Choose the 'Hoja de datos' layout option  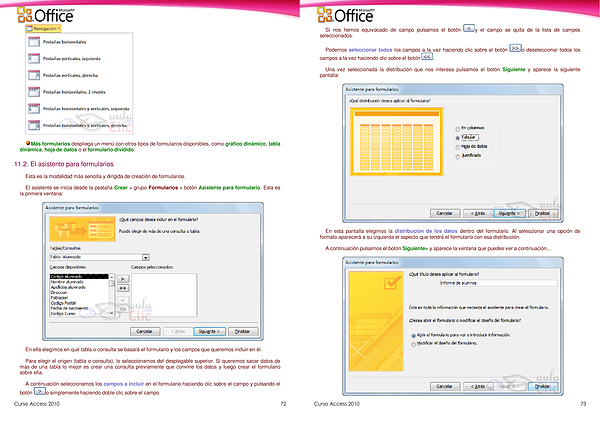[x=458, y=146]
